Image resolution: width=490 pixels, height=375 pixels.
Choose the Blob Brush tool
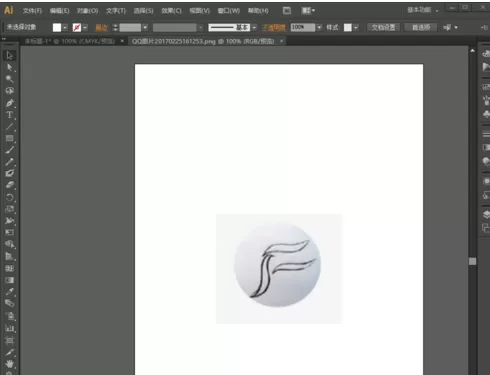pos(9,173)
